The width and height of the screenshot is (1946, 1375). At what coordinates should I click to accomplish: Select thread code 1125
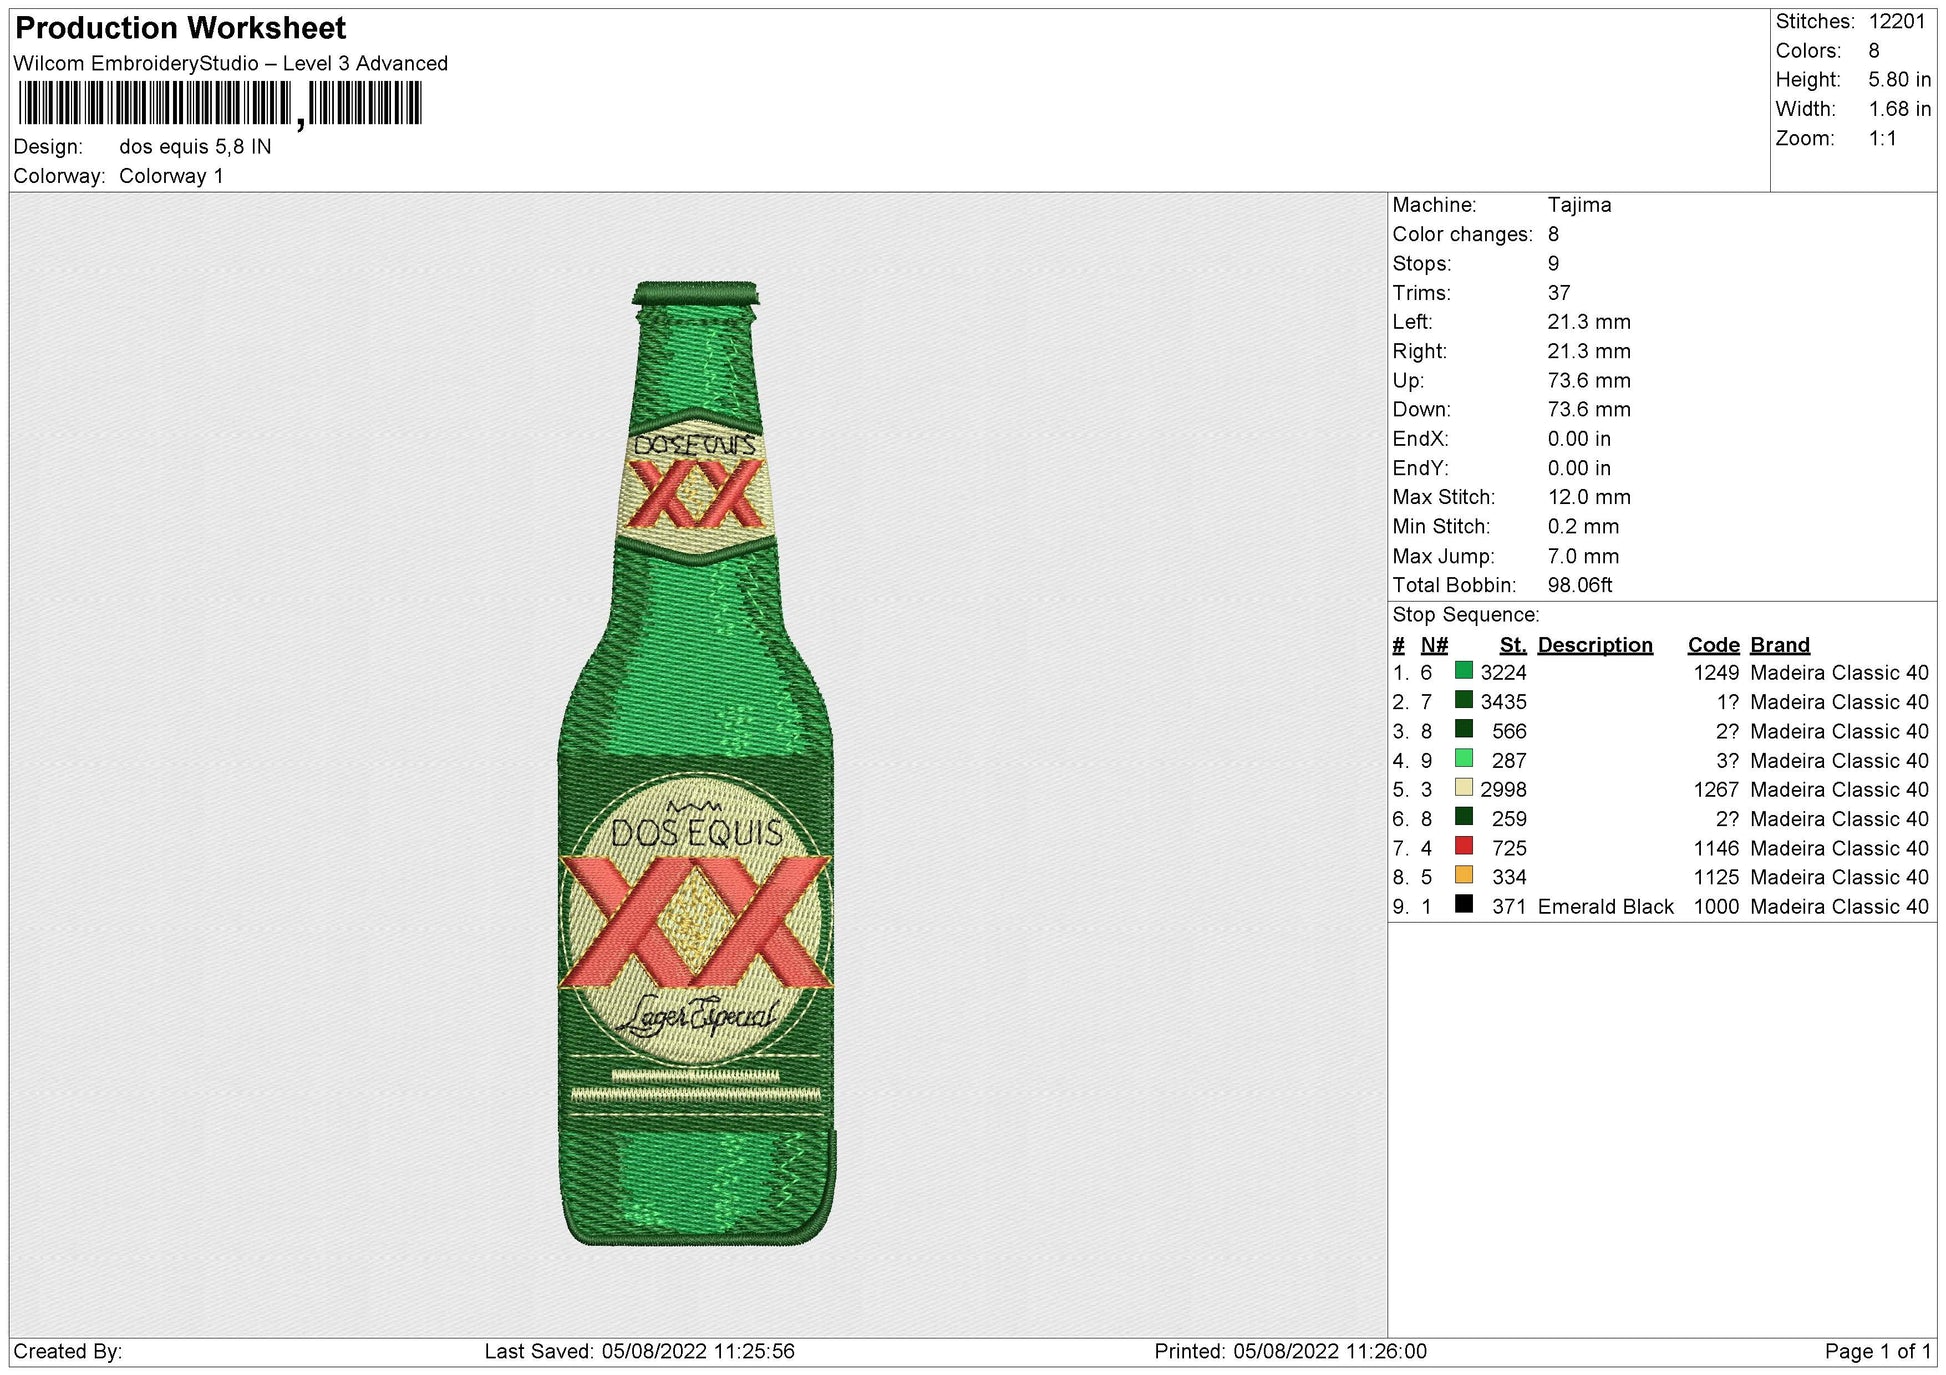click(x=1717, y=877)
